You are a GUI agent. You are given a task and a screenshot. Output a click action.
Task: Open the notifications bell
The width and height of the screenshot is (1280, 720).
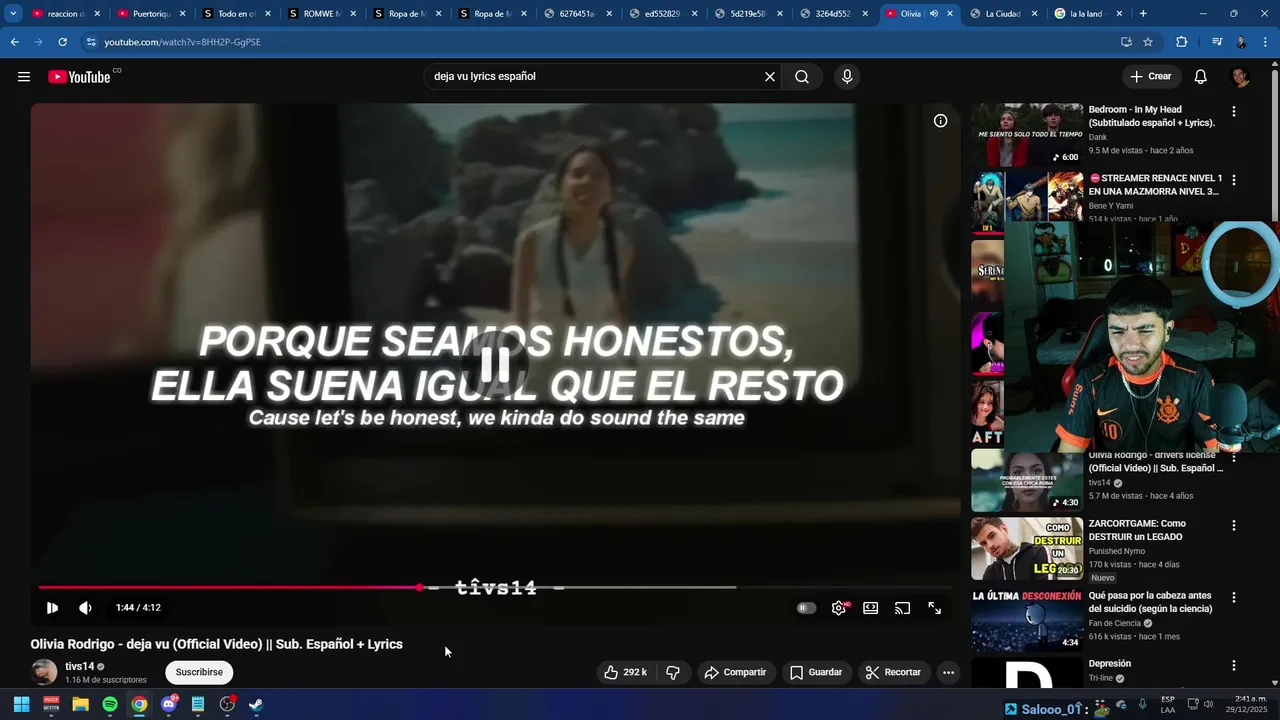[1201, 77]
